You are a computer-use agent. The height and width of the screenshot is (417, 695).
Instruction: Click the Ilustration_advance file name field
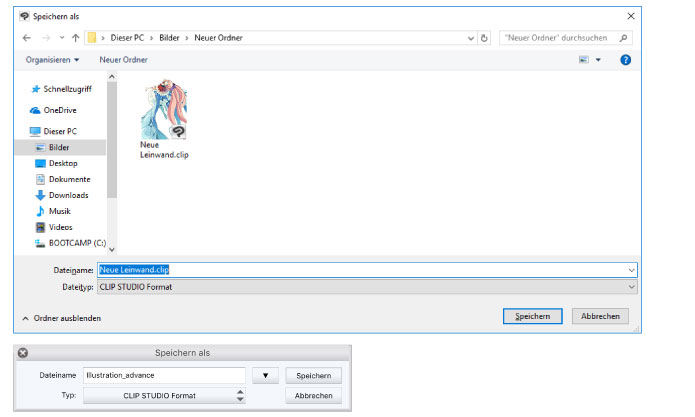point(164,375)
